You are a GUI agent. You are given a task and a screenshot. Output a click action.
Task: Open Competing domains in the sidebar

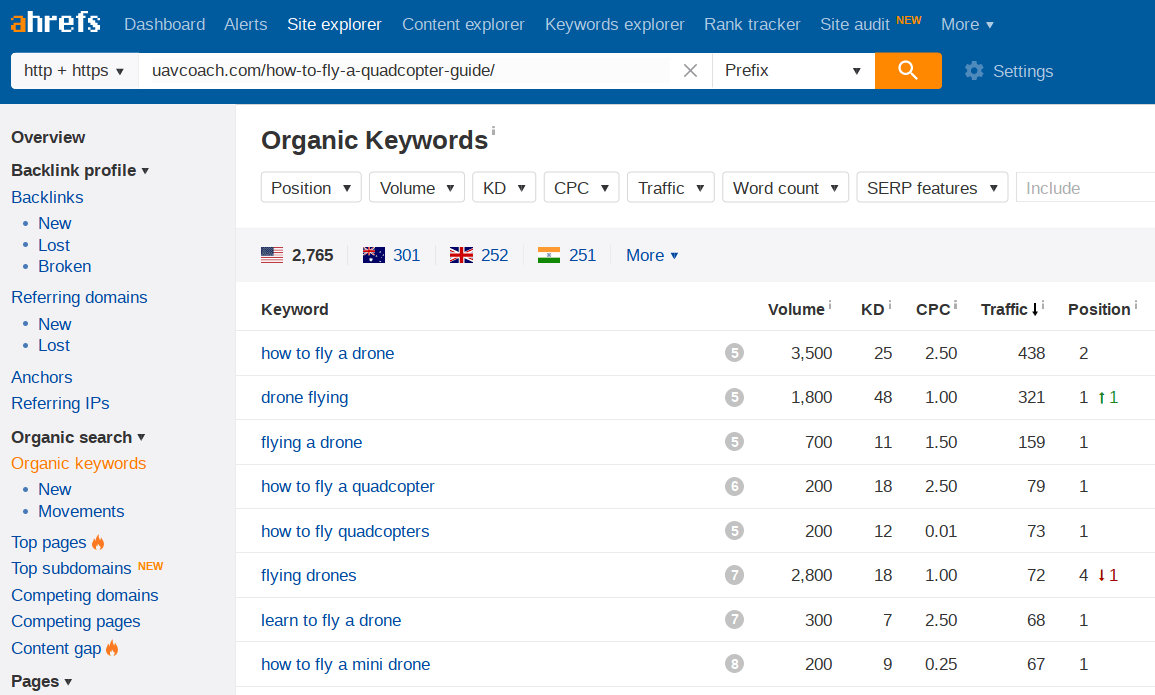pos(85,596)
